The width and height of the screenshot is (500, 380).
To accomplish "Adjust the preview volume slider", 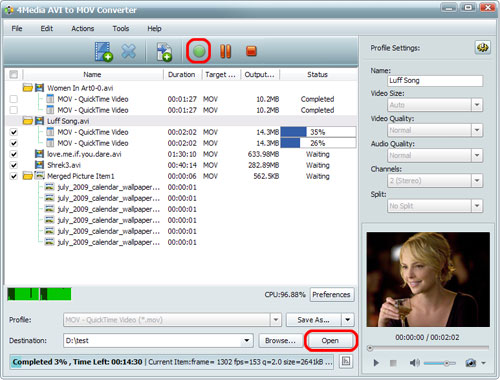I will click(x=440, y=363).
